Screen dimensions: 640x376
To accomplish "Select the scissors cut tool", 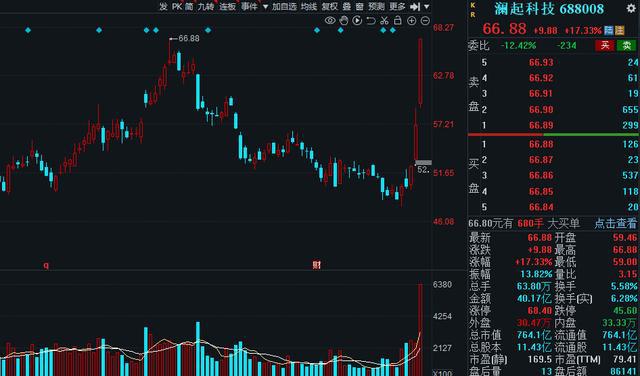I will pos(384,20).
